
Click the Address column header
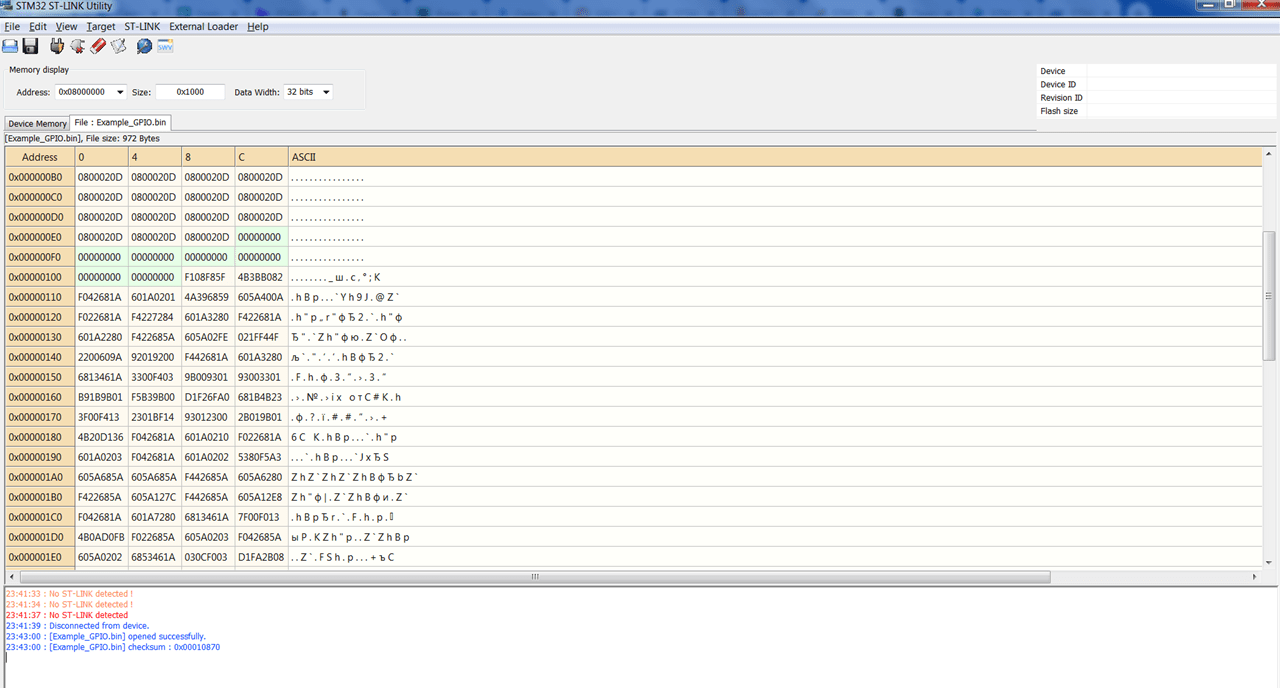pos(40,157)
